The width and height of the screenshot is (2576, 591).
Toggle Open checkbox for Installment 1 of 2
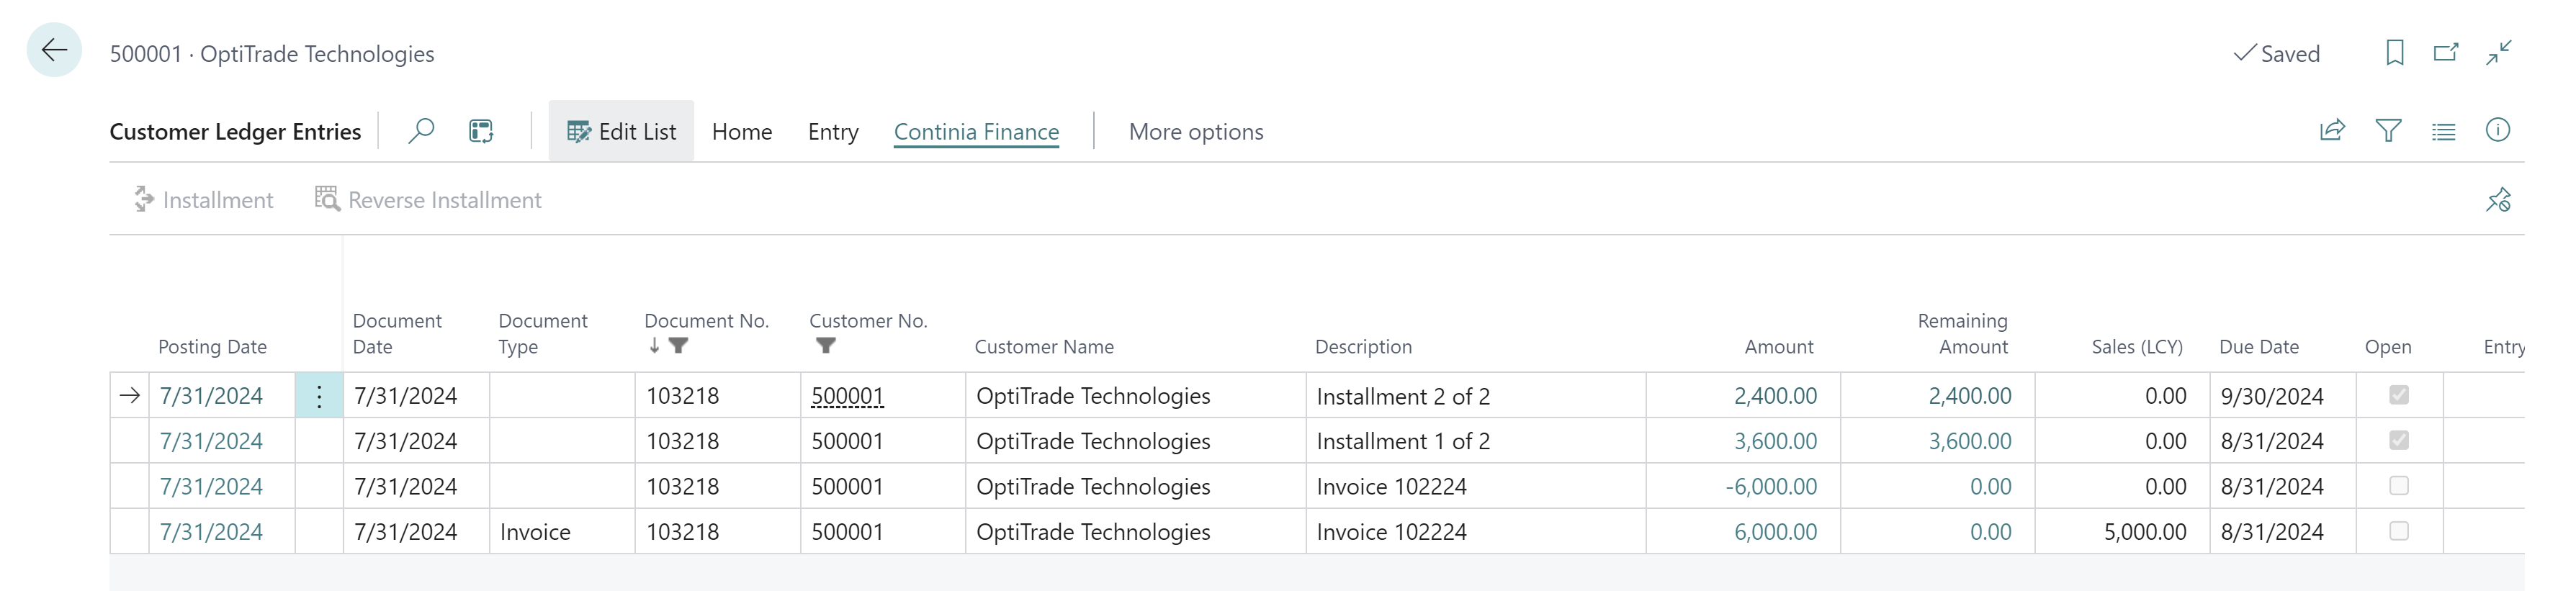[2398, 440]
